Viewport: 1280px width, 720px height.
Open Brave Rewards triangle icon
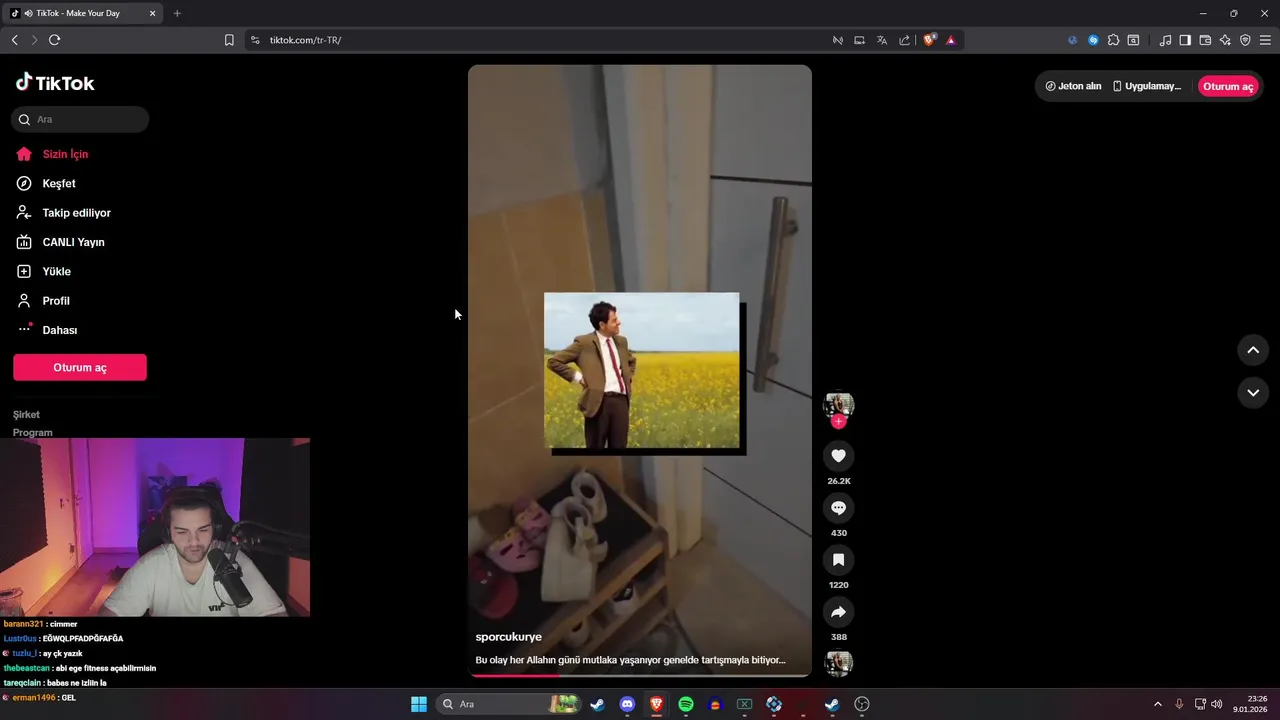(x=950, y=40)
